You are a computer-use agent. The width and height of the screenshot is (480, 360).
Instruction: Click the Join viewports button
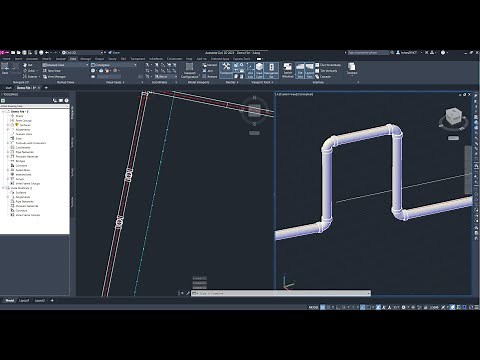[208, 71]
